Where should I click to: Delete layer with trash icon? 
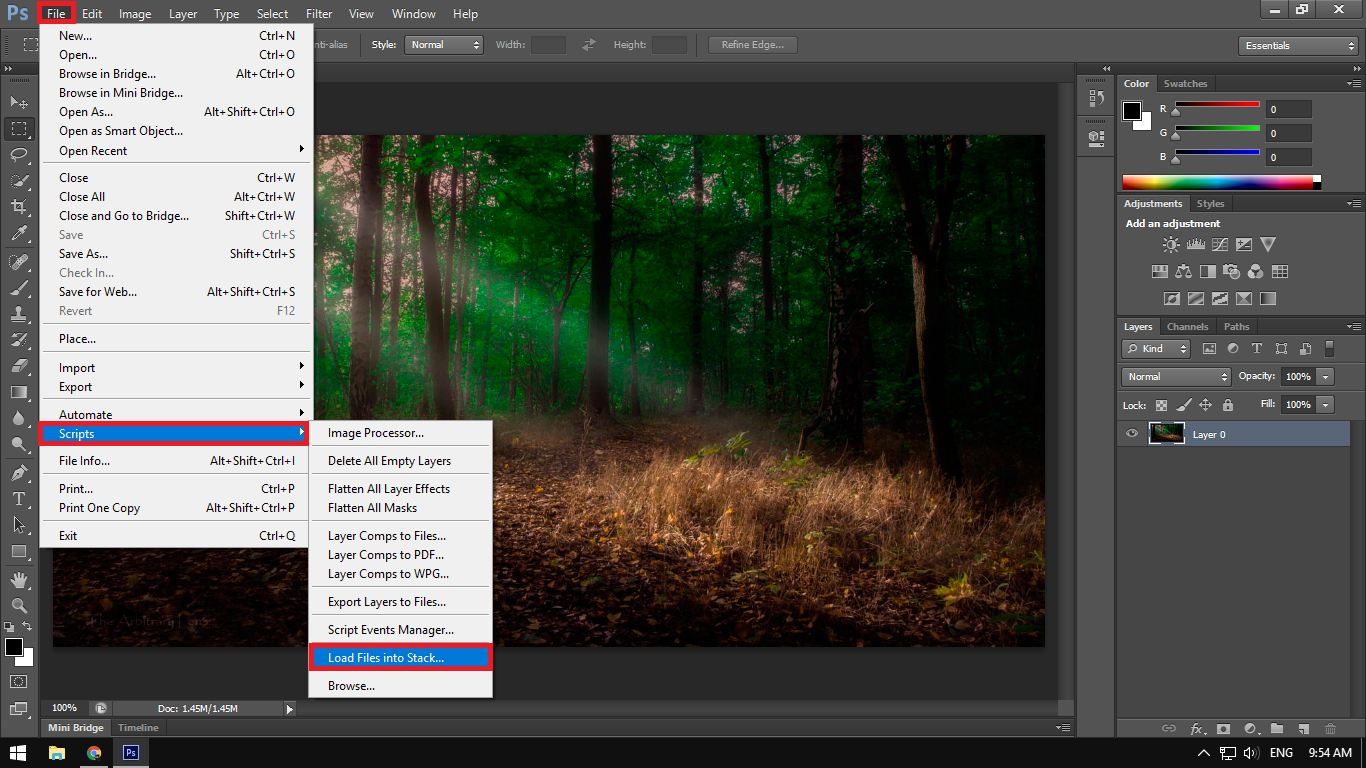point(1330,729)
